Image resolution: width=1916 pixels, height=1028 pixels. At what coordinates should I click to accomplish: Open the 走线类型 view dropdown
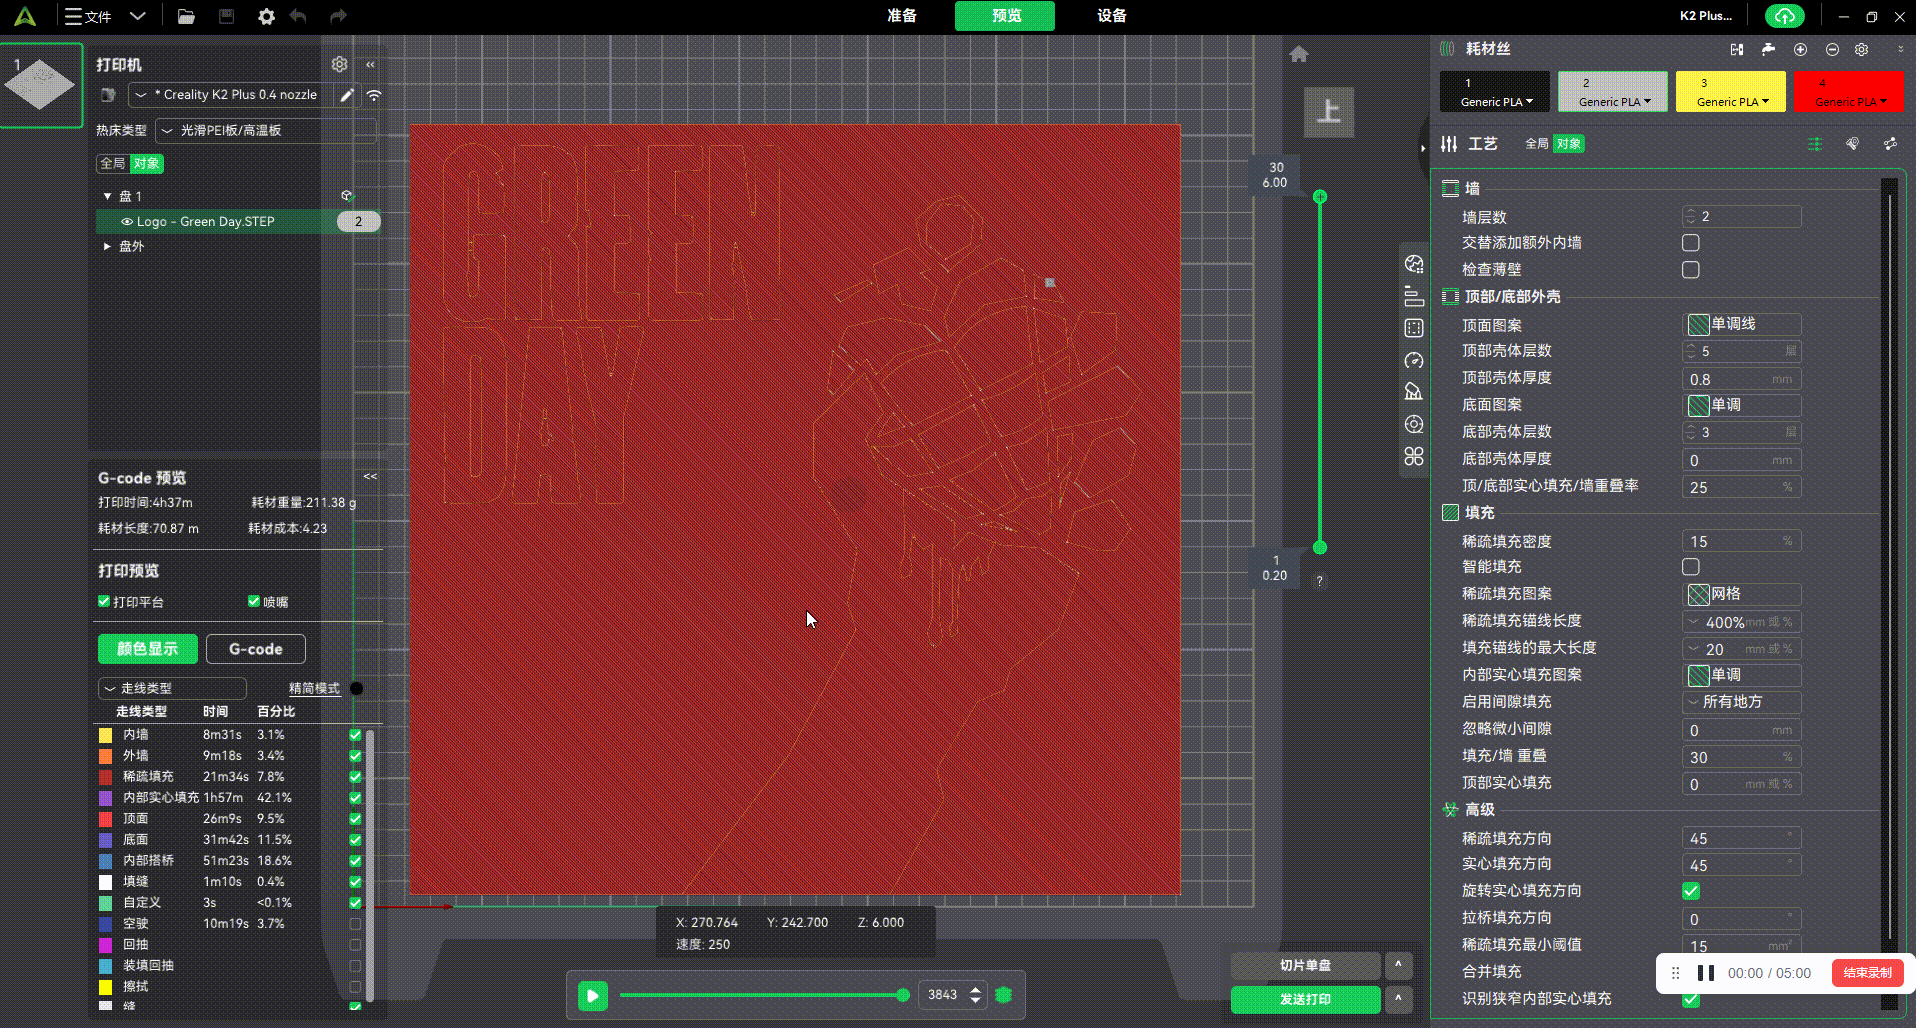pyautogui.click(x=172, y=688)
